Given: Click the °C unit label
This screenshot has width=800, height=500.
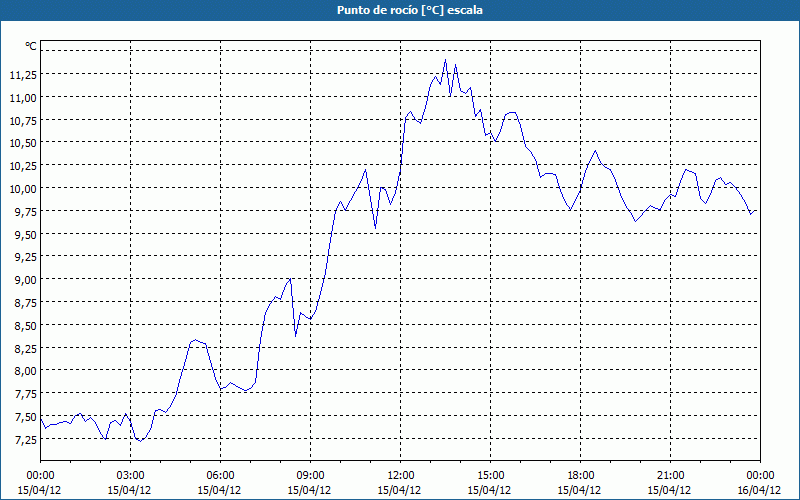Looking at the screenshot, I should [x=31, y=46].
